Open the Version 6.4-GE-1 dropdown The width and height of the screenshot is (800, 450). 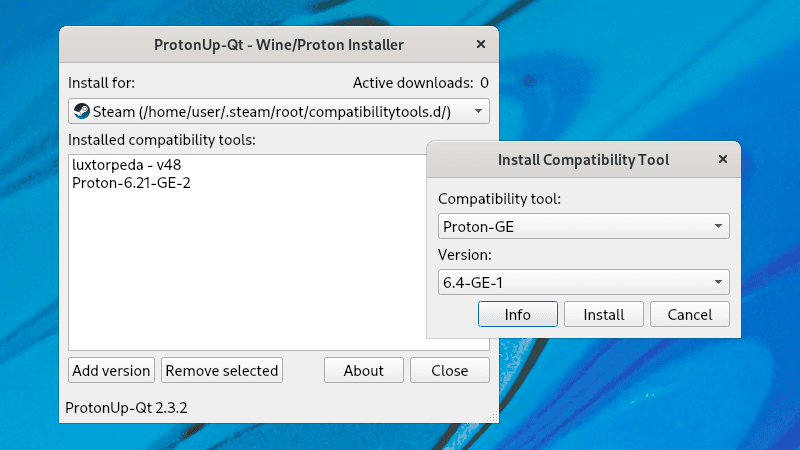(584, 282)
